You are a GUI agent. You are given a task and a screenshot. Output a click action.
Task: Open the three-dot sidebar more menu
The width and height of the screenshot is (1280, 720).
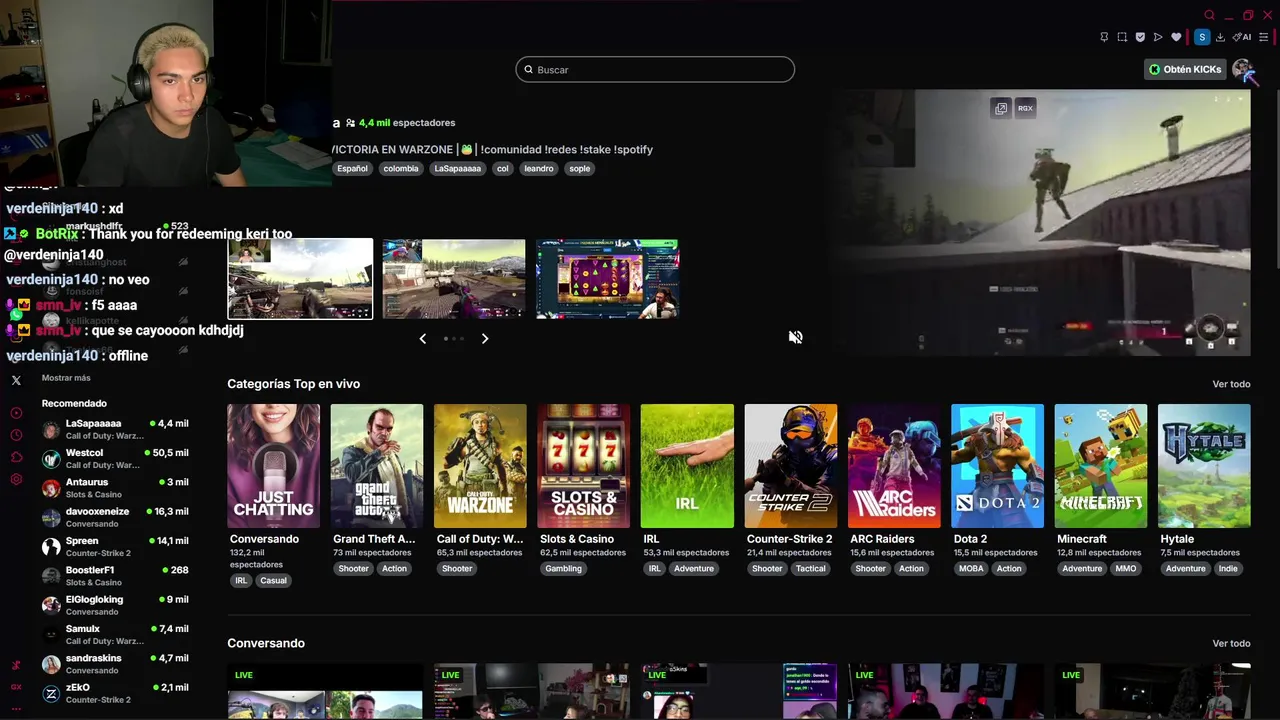coord(16,708)
